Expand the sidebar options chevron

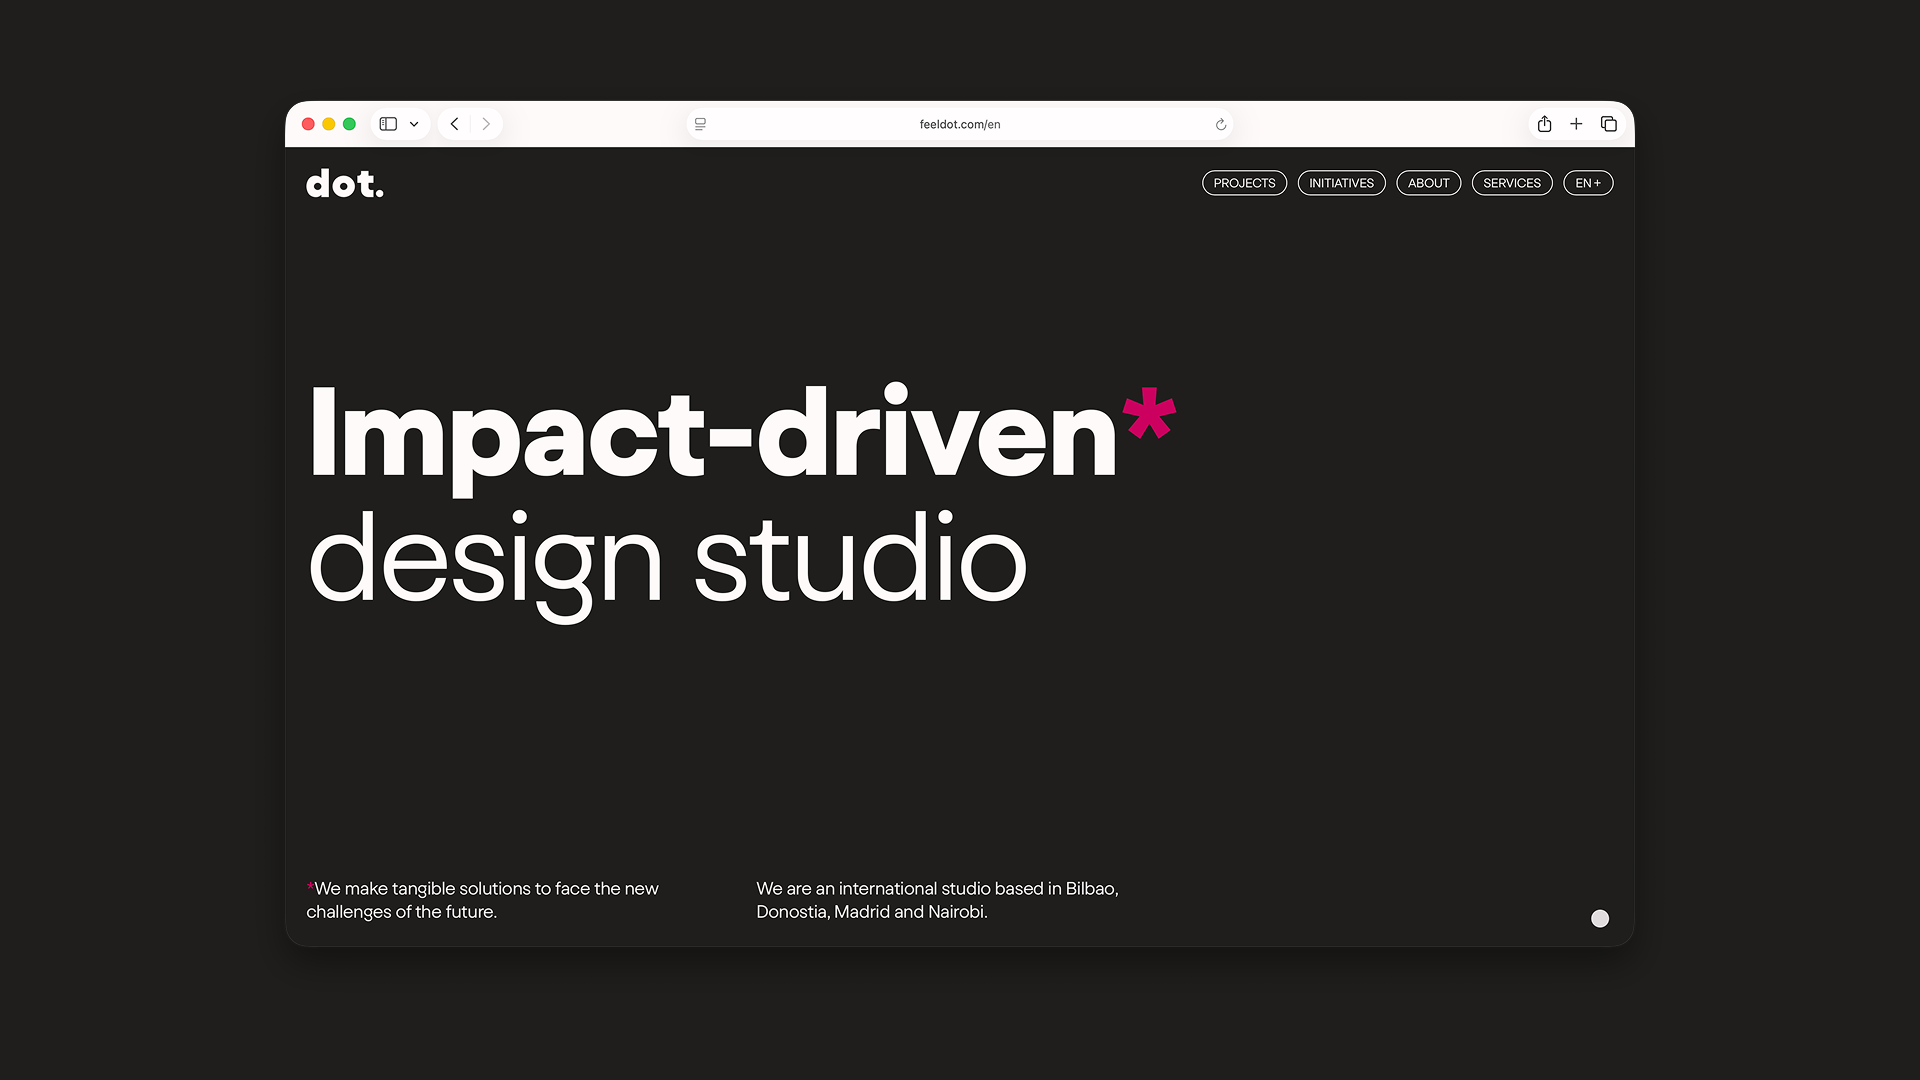point(414,124)
